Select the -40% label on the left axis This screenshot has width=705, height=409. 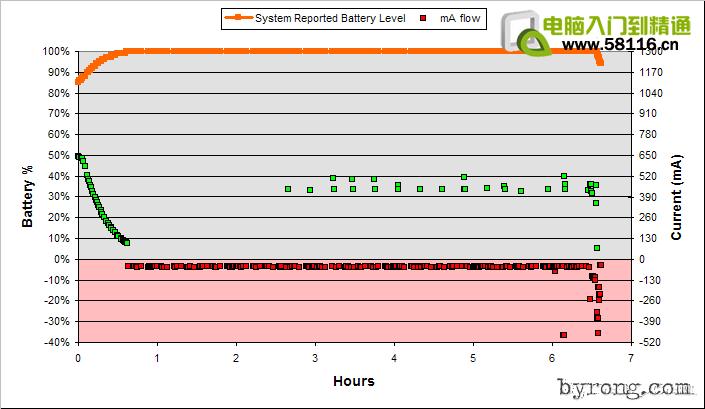pos(56,342)
